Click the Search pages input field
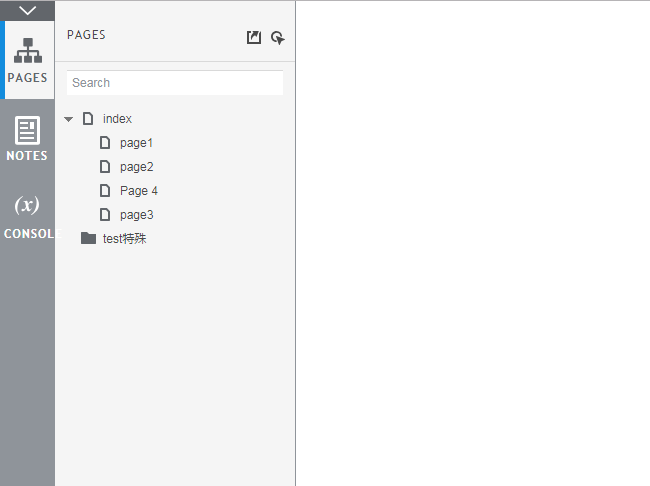 coord(175,83)
